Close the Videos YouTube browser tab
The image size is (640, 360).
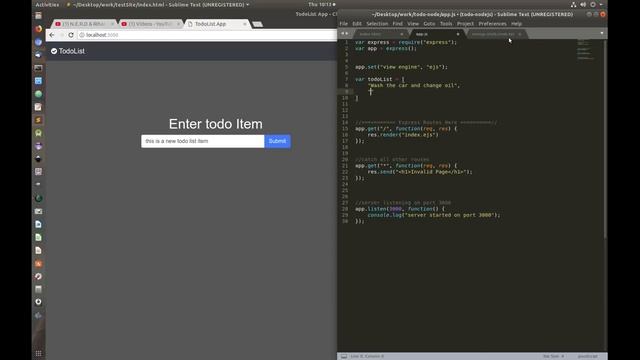[x=178, y=24]
